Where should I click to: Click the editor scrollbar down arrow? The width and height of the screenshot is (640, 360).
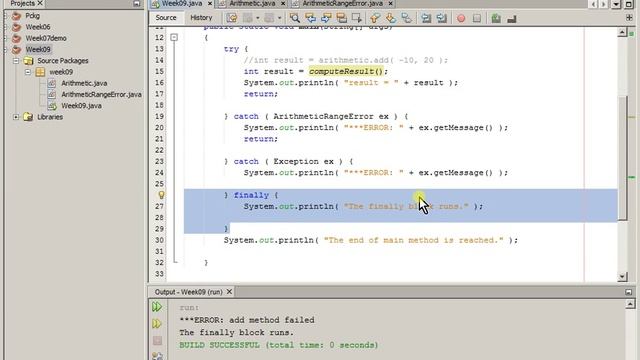pyautogui.click(x=622, y=276)
